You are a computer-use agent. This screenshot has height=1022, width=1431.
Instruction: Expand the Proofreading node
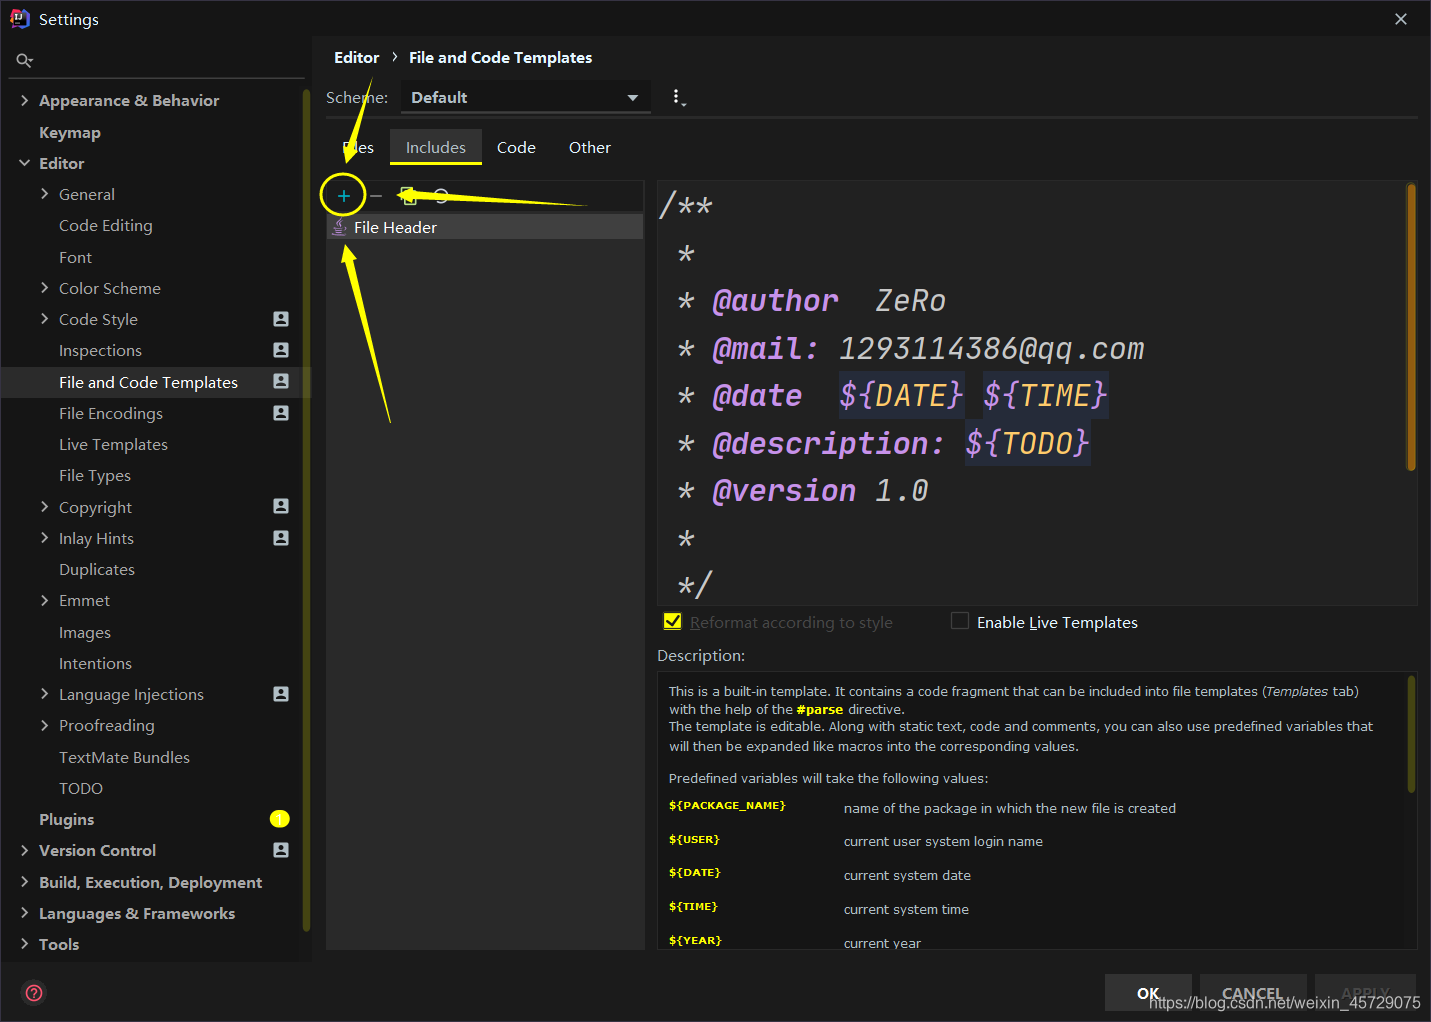coord(44,725)
